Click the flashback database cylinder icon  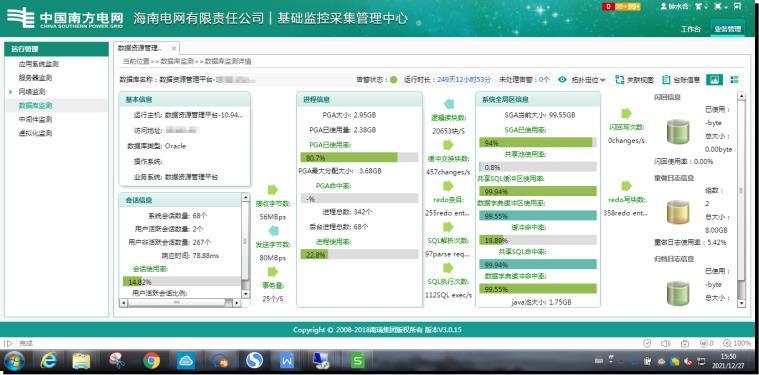click(678, 132)
